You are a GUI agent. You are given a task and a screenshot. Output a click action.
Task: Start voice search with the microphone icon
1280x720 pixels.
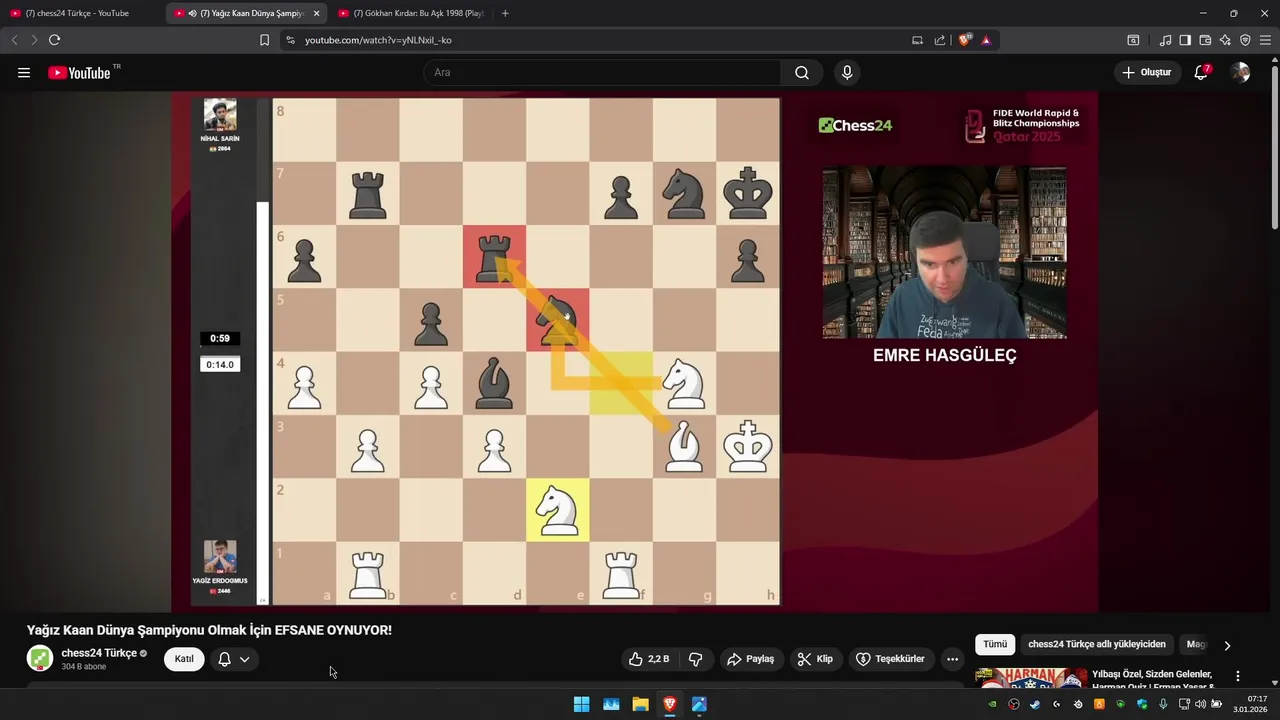[847, 72]
